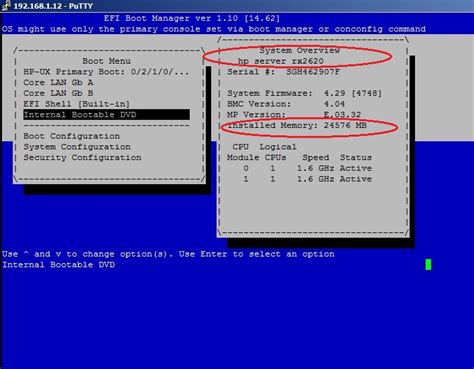Select HP-UX Primary Boot entry
The height and width of the screenshot is (369, 474).
pos(106,72)
